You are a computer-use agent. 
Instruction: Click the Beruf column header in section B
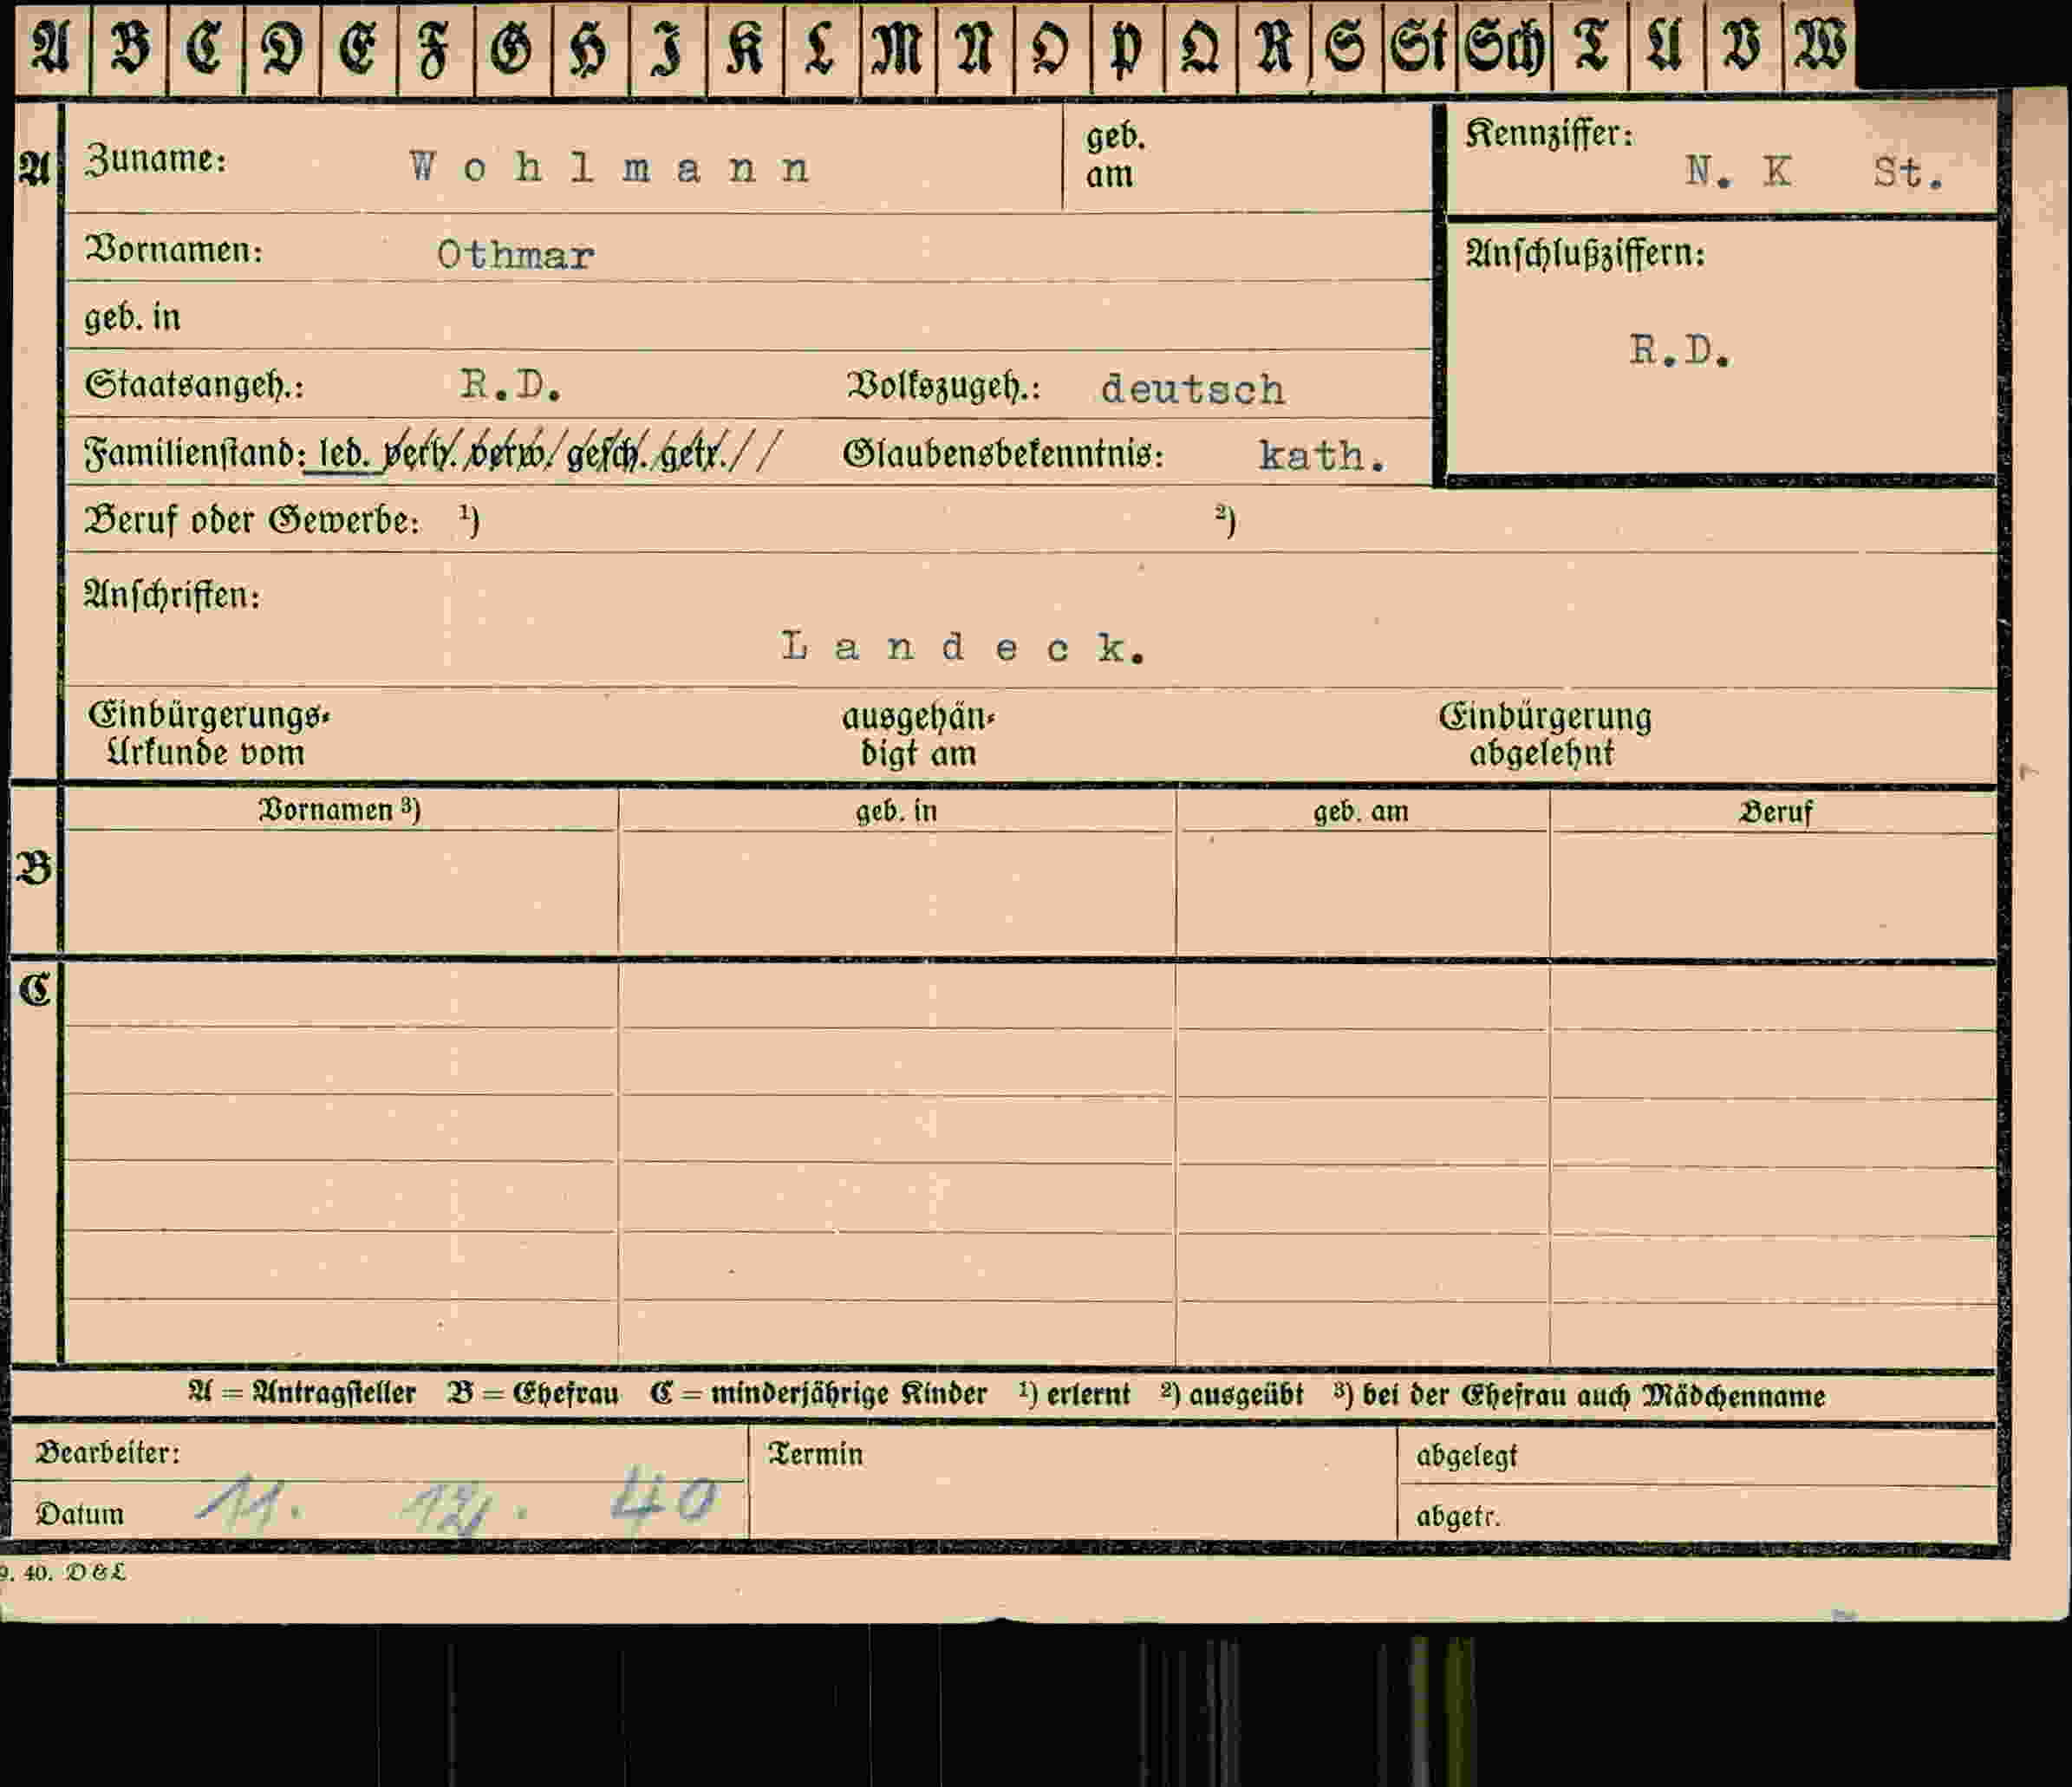(1775, 812)
